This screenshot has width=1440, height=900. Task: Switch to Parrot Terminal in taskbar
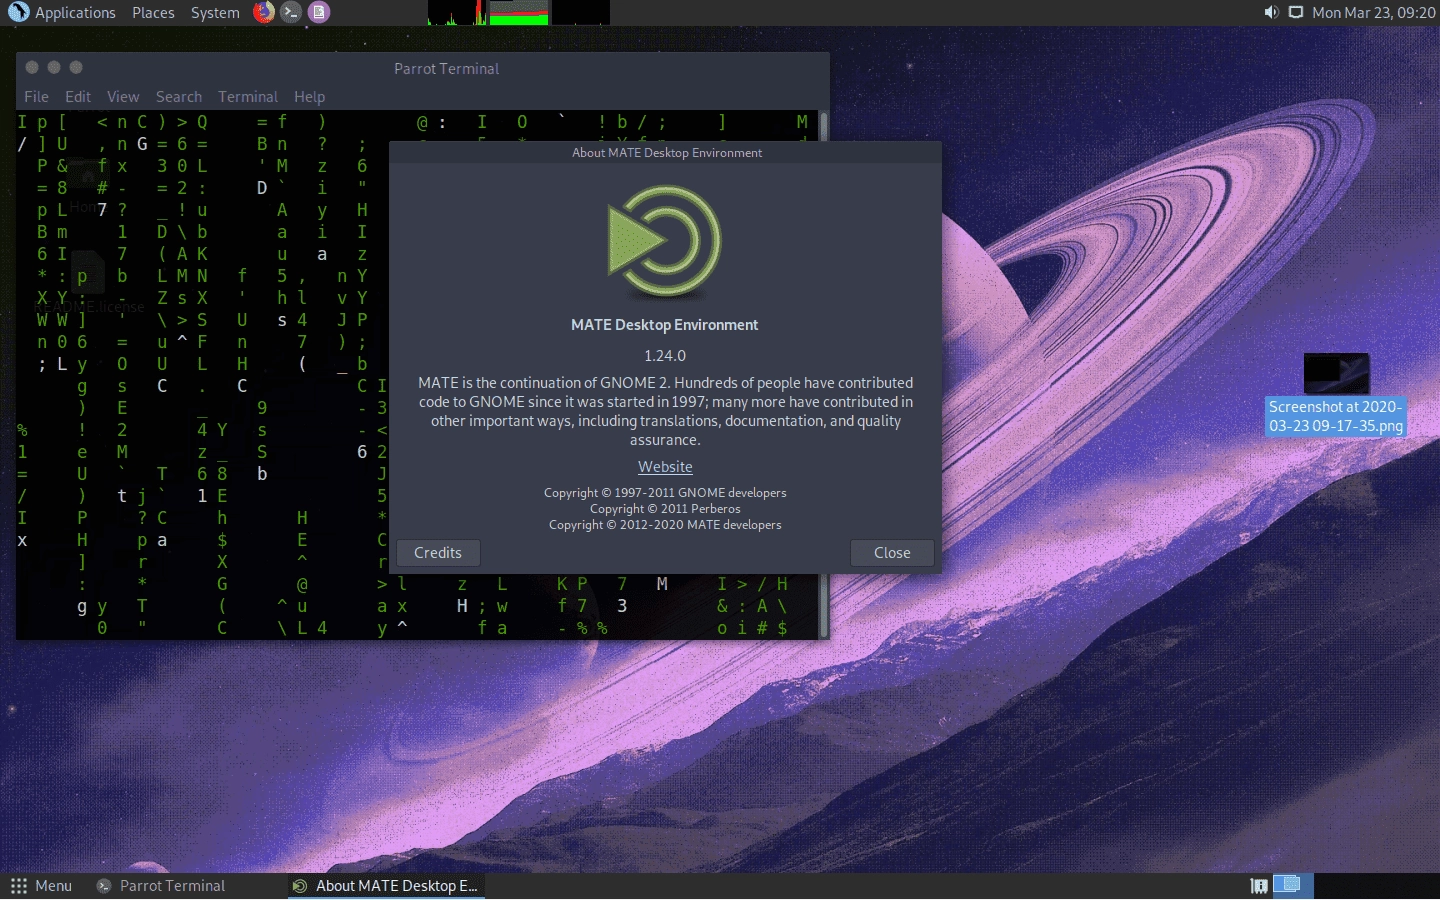pos(161,886)
